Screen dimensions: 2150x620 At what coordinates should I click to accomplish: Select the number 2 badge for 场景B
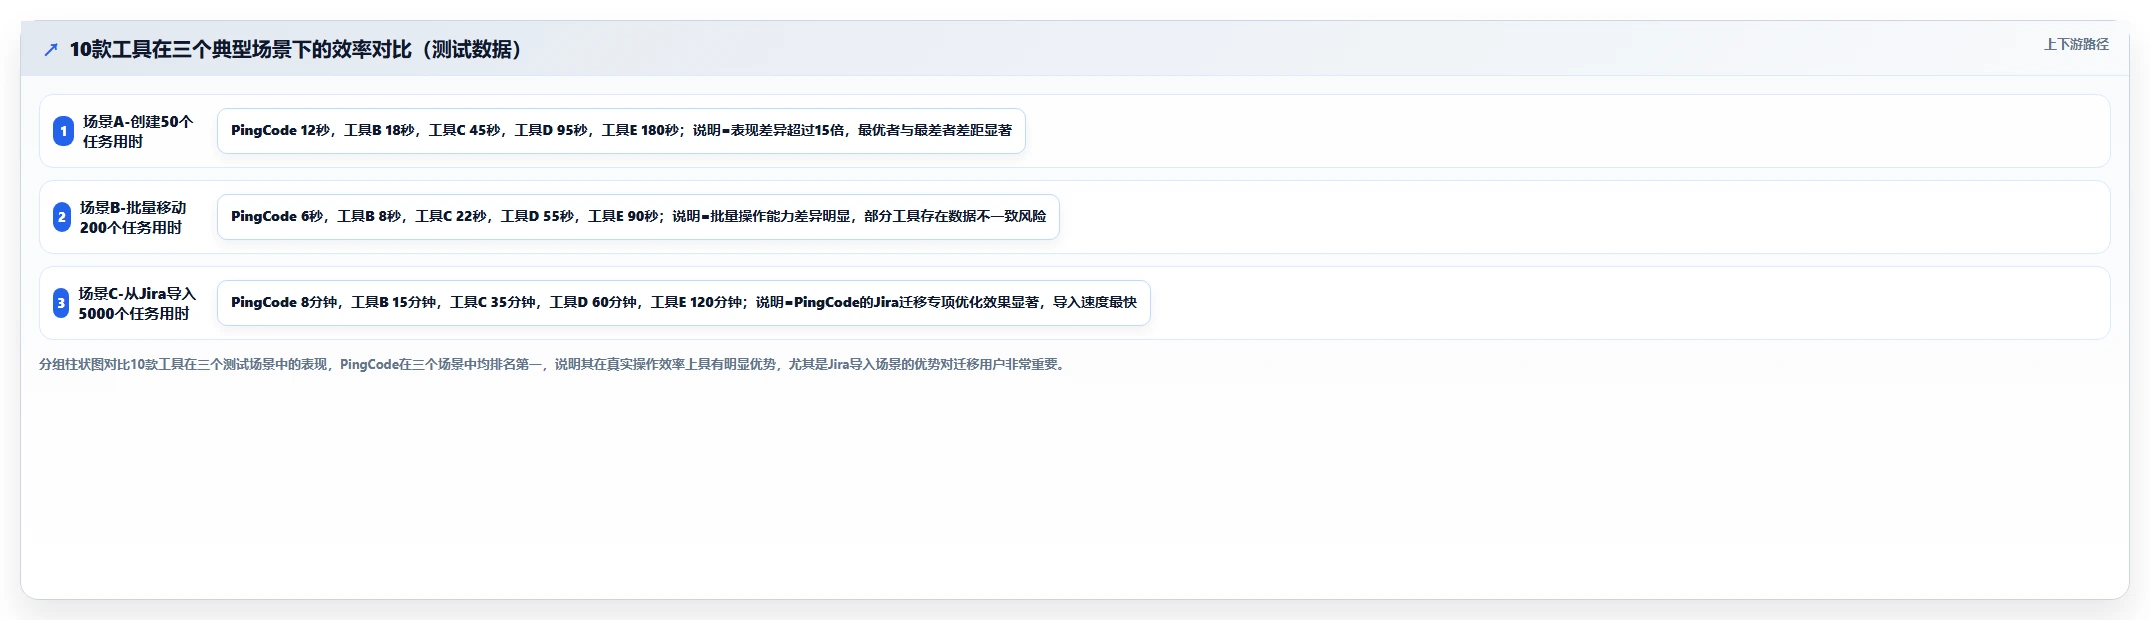[x=62, y=217]
